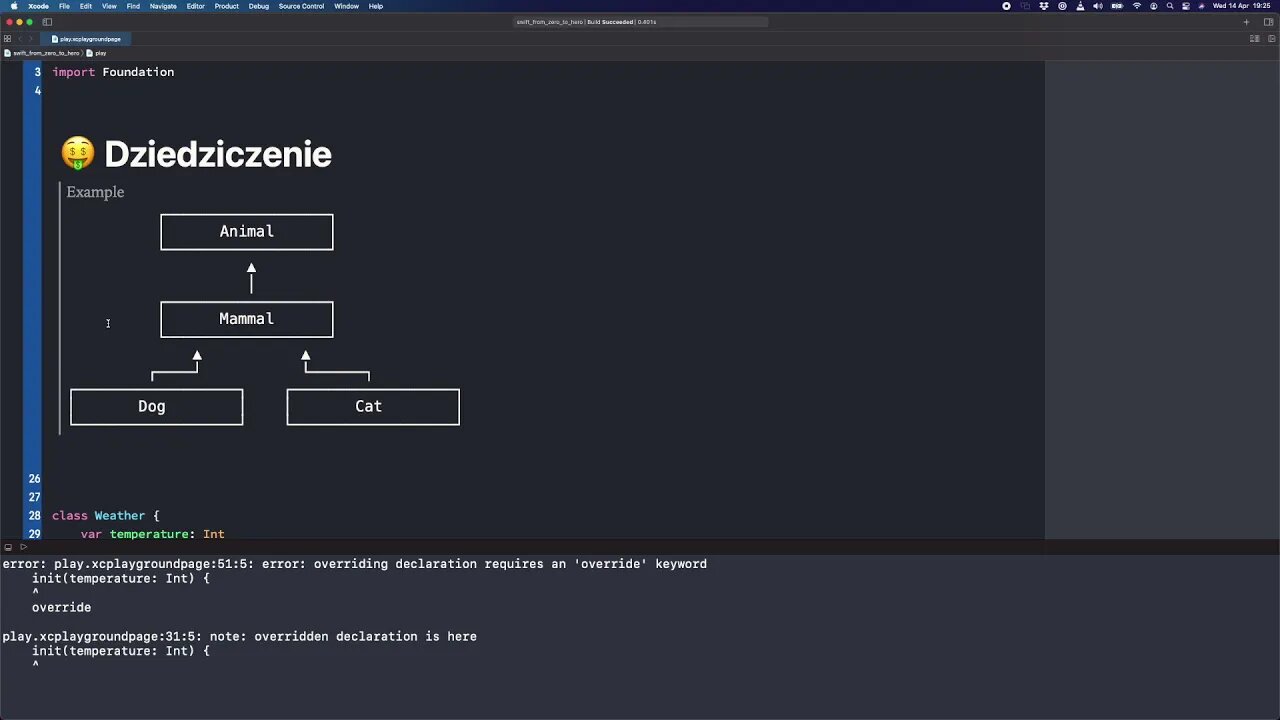The width and height of the screenshot is (1280, 720).
Task: Run the playground with the play button
Action: pos(23,547)
